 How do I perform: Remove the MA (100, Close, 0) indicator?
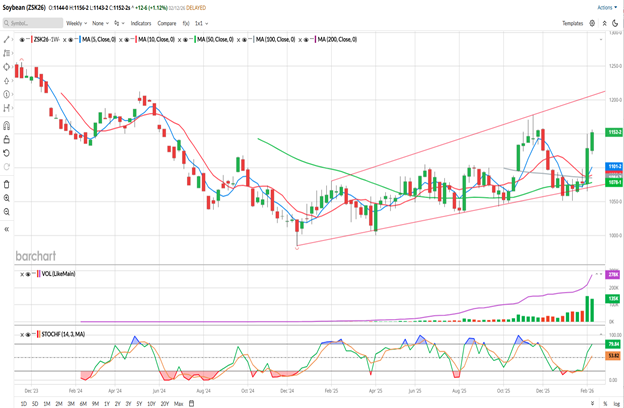[x=238, y=40]
